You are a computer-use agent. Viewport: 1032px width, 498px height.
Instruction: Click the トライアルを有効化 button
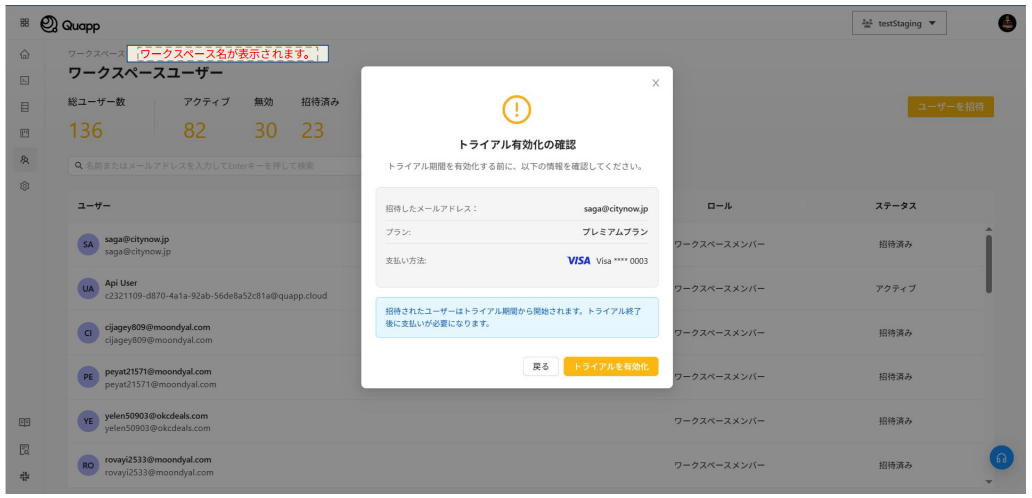click(610, 367)
